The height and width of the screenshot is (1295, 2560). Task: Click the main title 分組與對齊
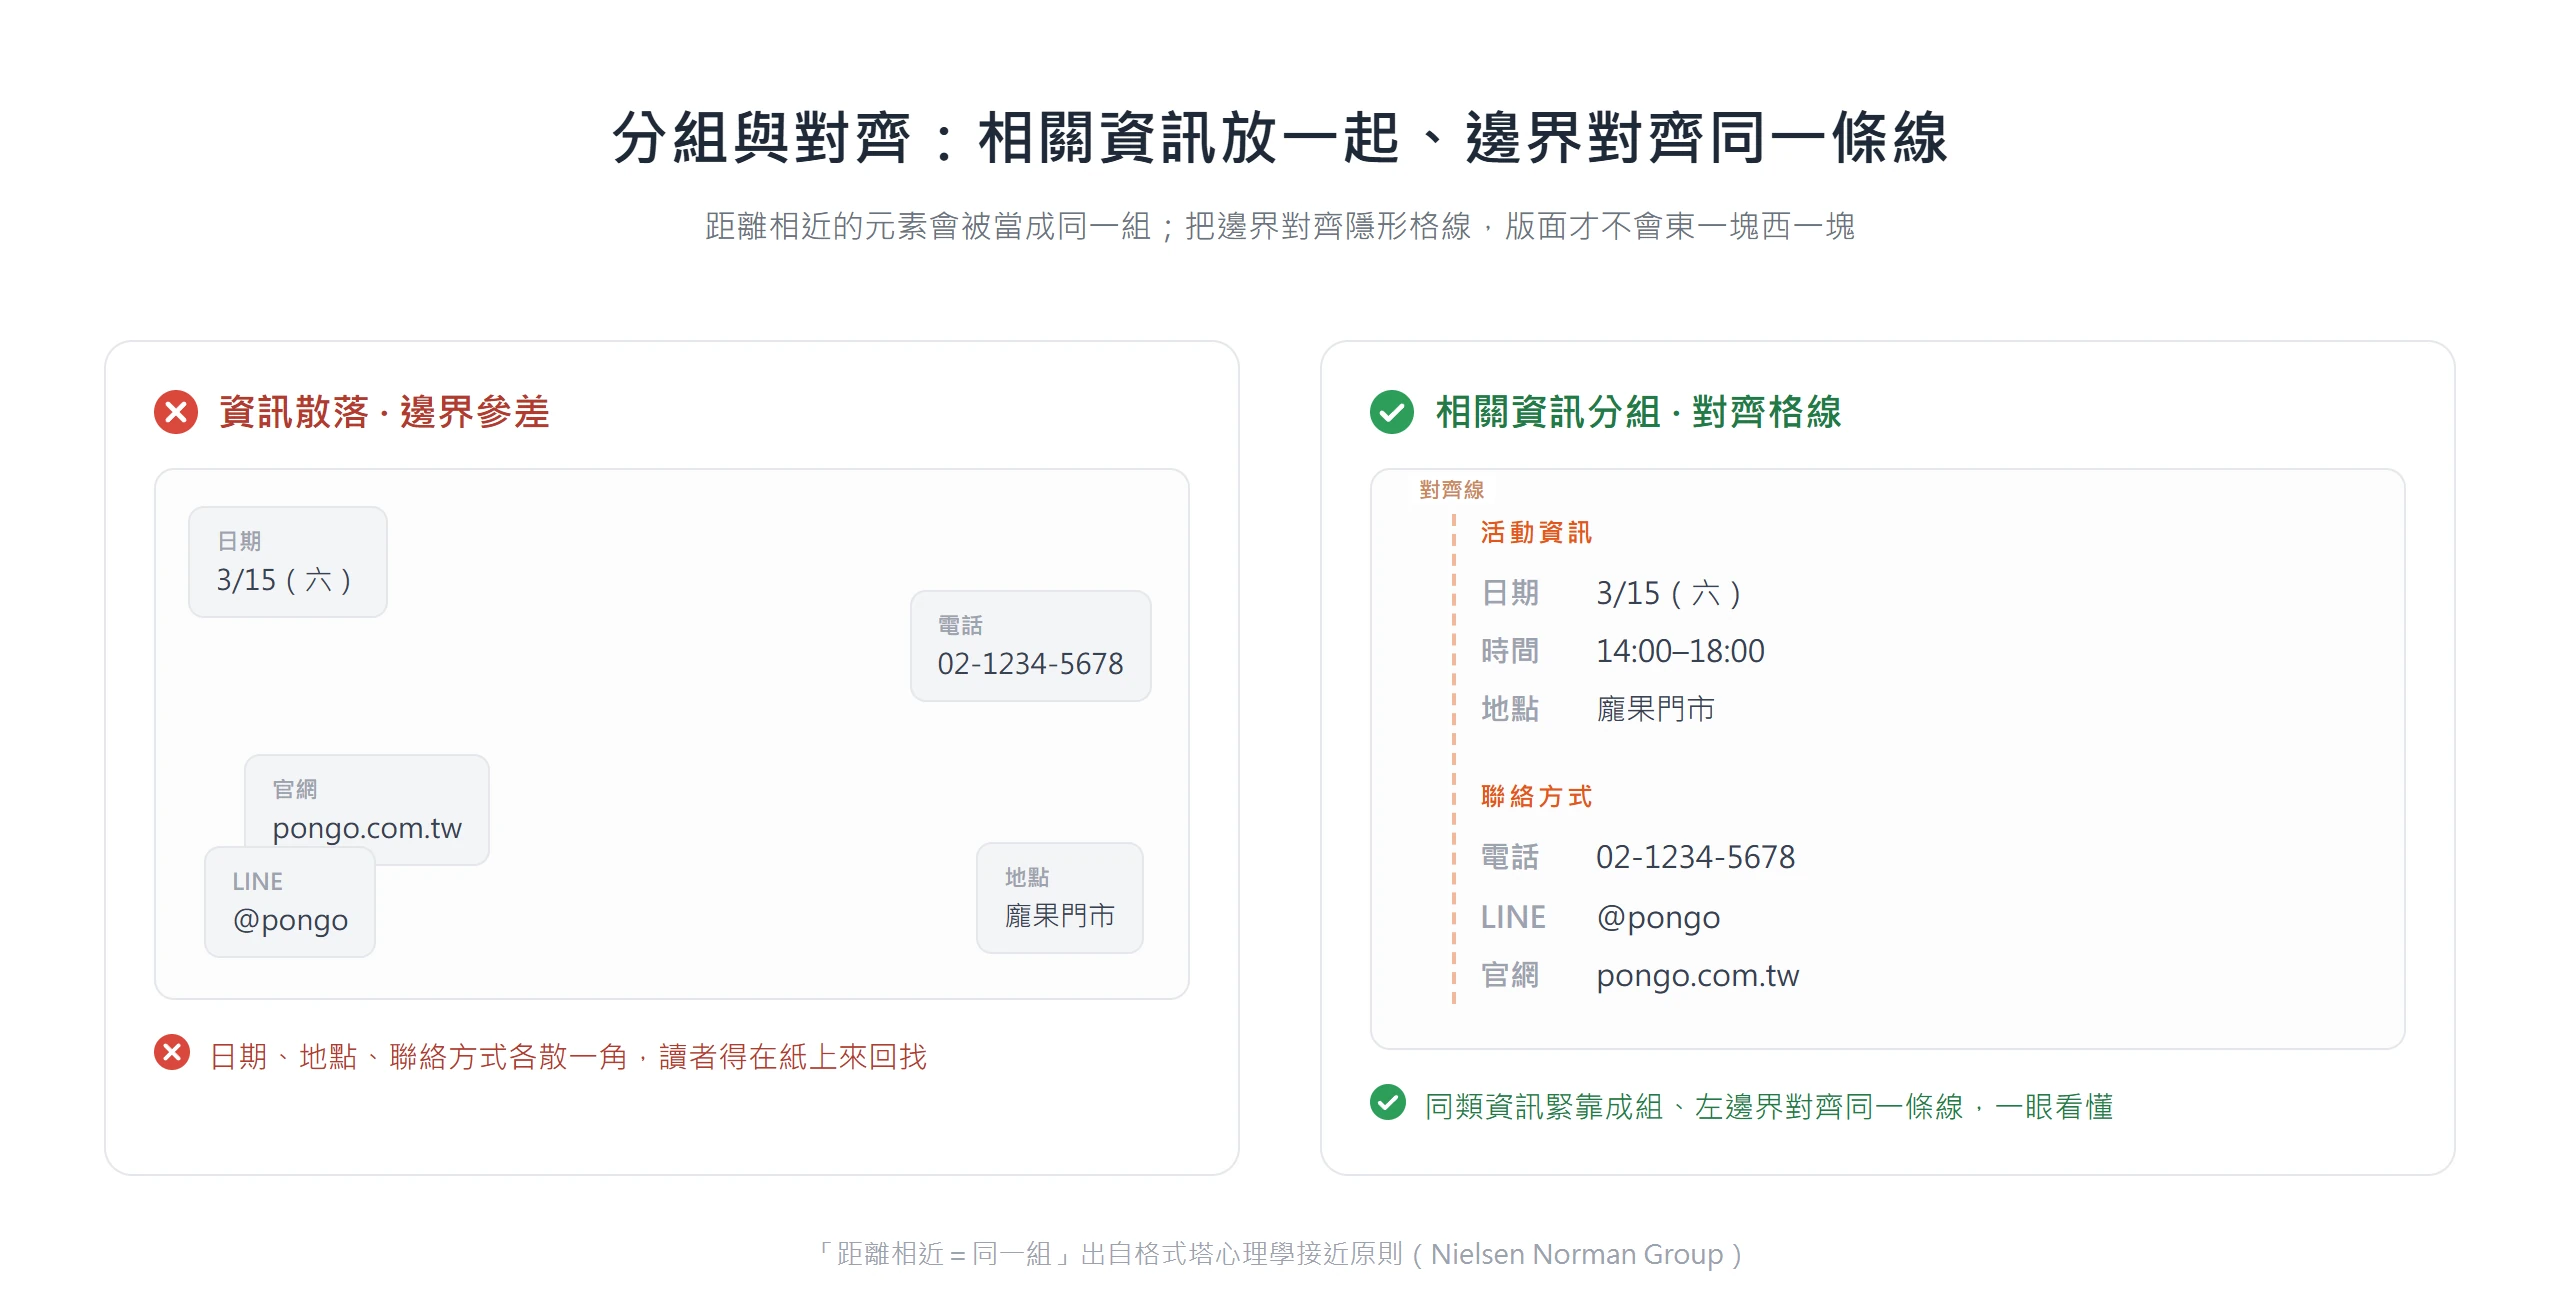(1280, 137)
